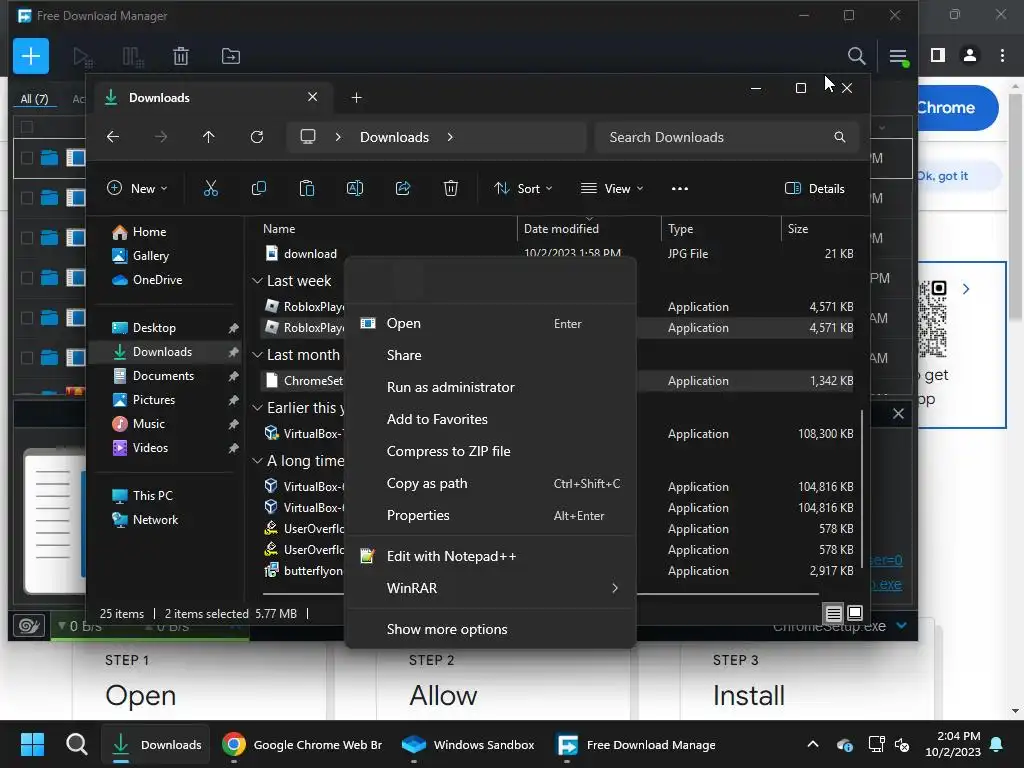The height and width of the screenshot is (768, 1024).
Task: Select the All (7) tab in Free Download Manager
Action: click(x=35, y=99)
